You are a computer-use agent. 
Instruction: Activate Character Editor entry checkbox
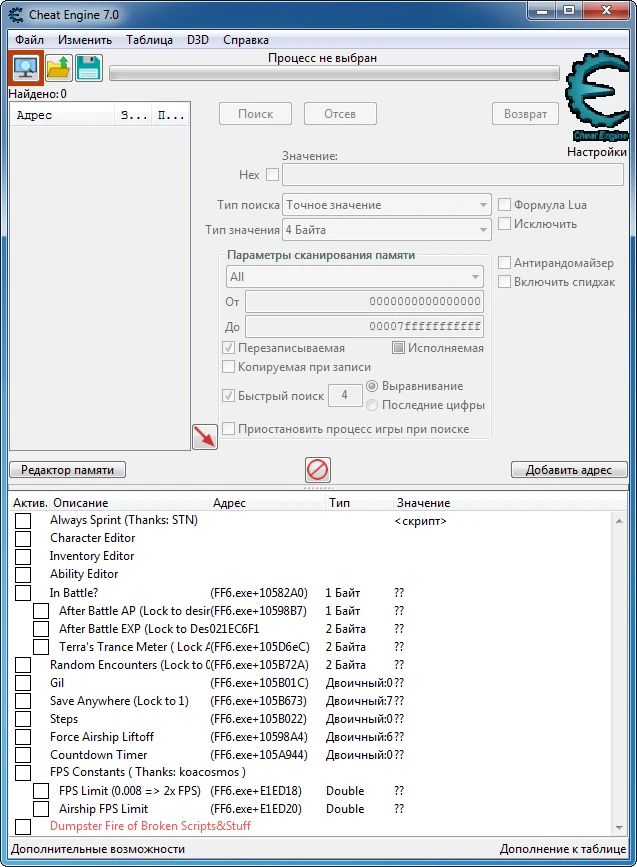tap(23, 539)
